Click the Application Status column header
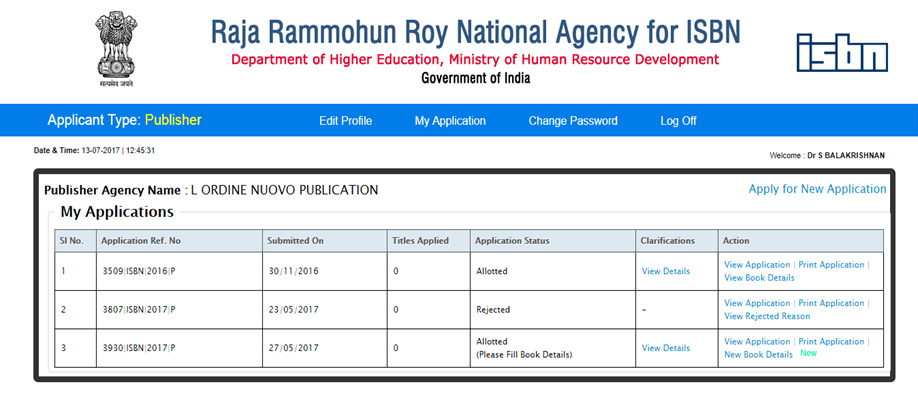The image size is (918, 402). pos(512,241)
